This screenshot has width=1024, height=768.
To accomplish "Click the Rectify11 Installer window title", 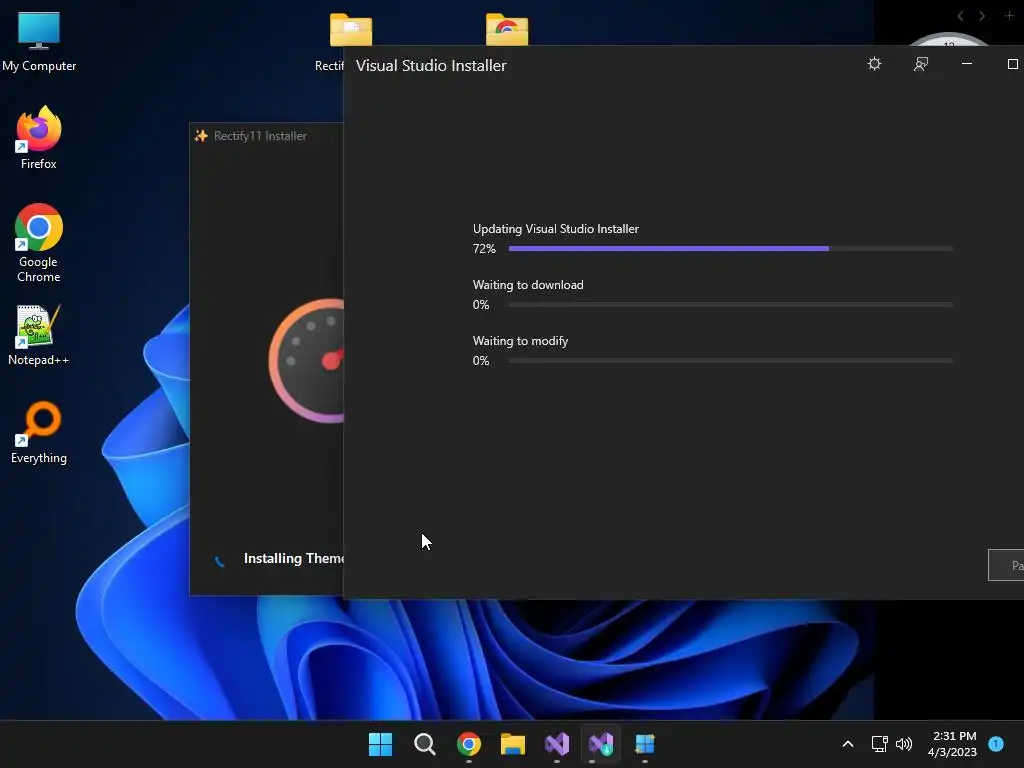I will tap(260, 136).
